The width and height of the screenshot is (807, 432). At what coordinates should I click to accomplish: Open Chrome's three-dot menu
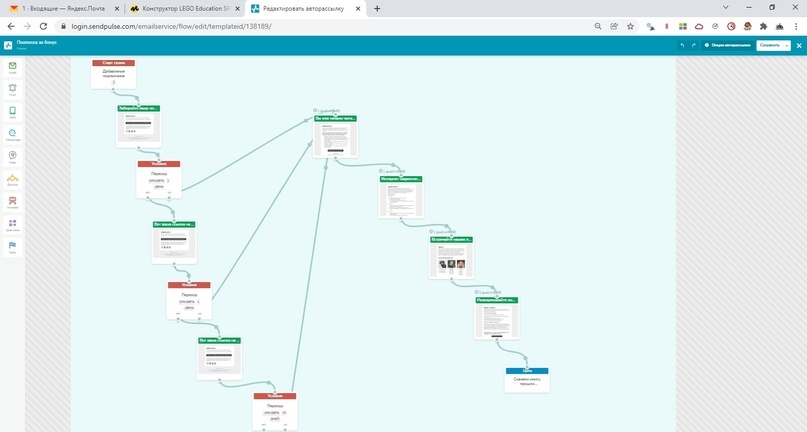[x=794, y=26]
